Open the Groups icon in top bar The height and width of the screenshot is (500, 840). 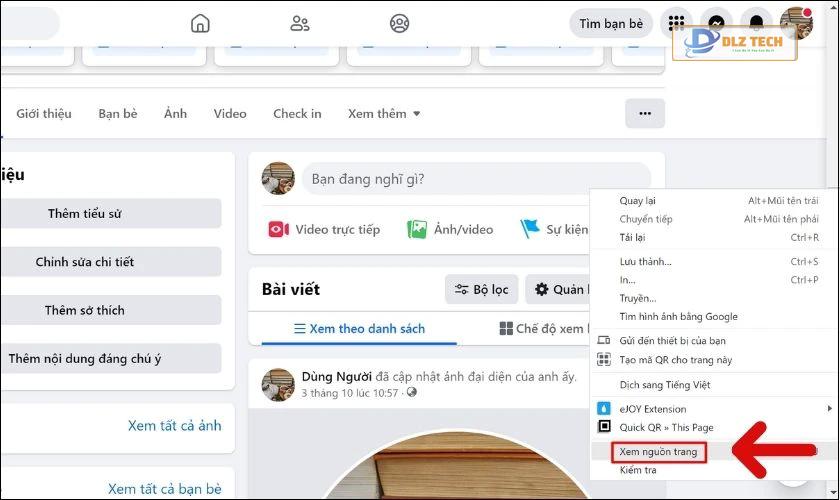(399, 24)
